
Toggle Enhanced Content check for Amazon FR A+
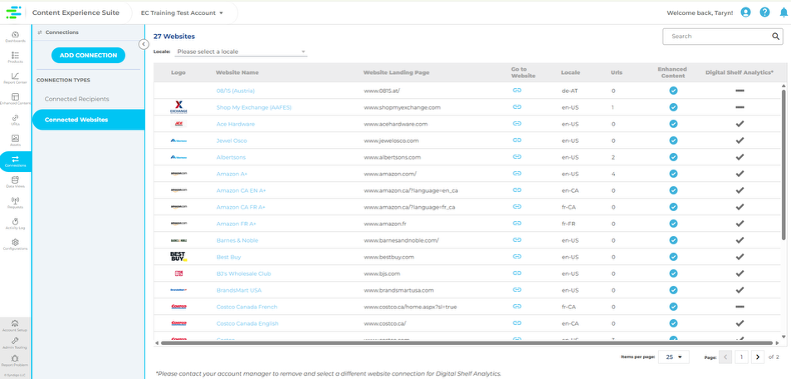[x=673, y=223]
